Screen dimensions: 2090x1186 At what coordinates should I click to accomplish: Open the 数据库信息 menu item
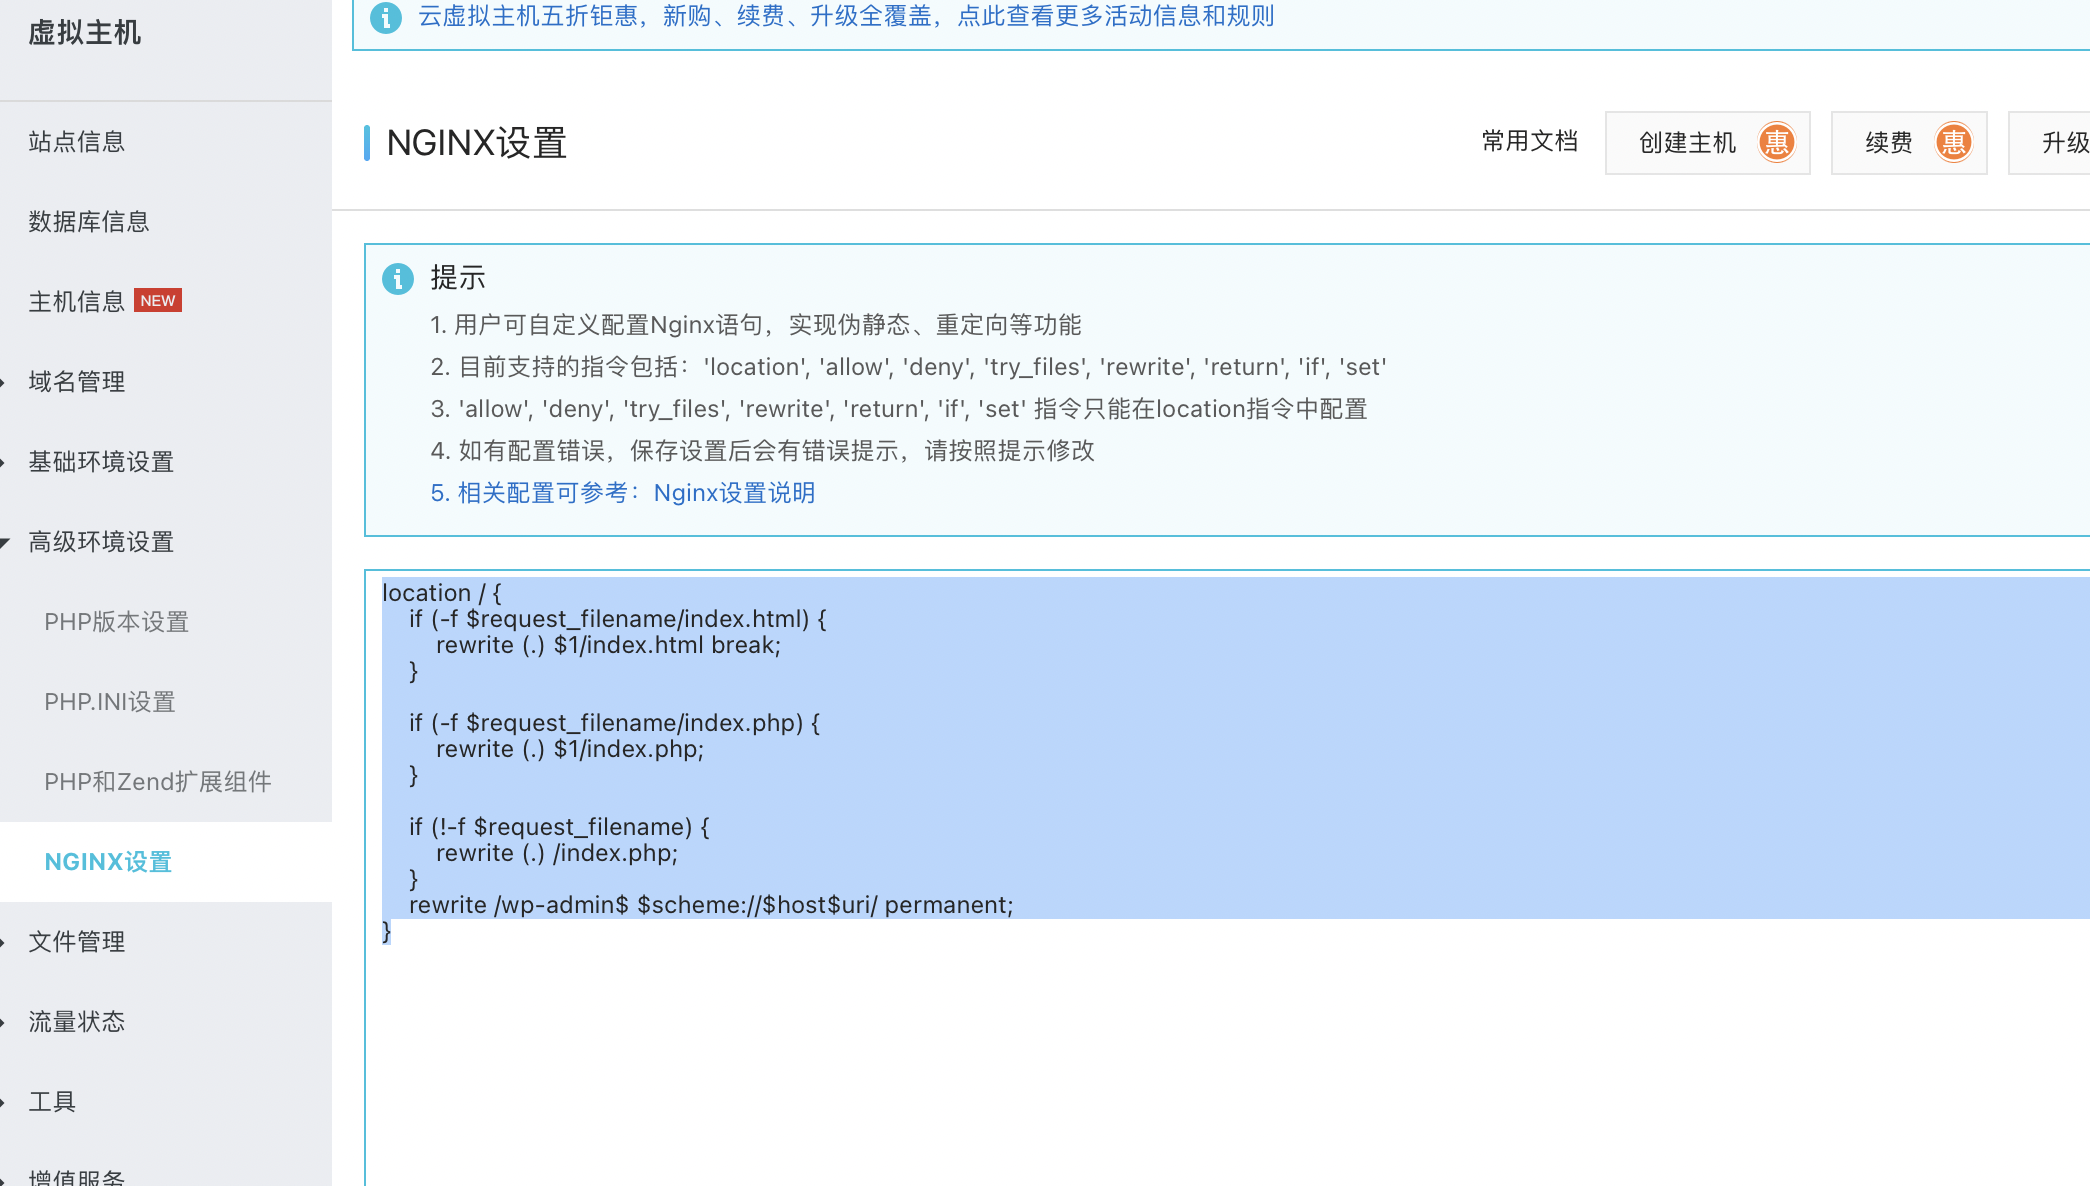88,222
